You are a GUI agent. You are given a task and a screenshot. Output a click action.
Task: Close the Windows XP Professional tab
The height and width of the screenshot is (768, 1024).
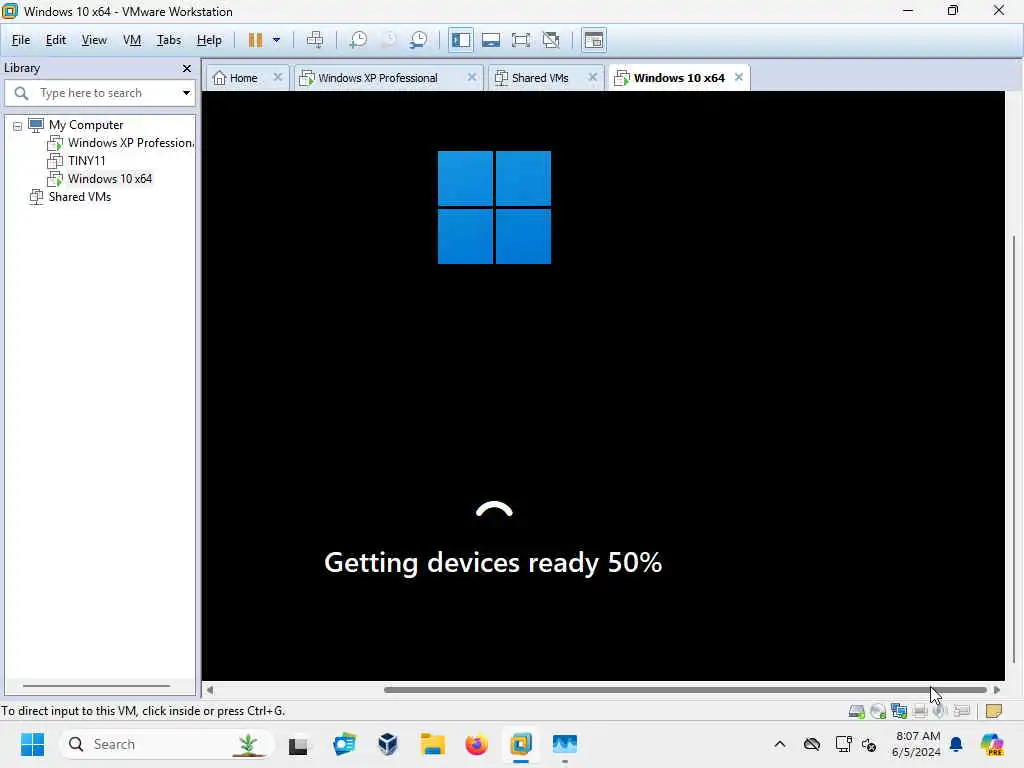click(x=472, y=77)
